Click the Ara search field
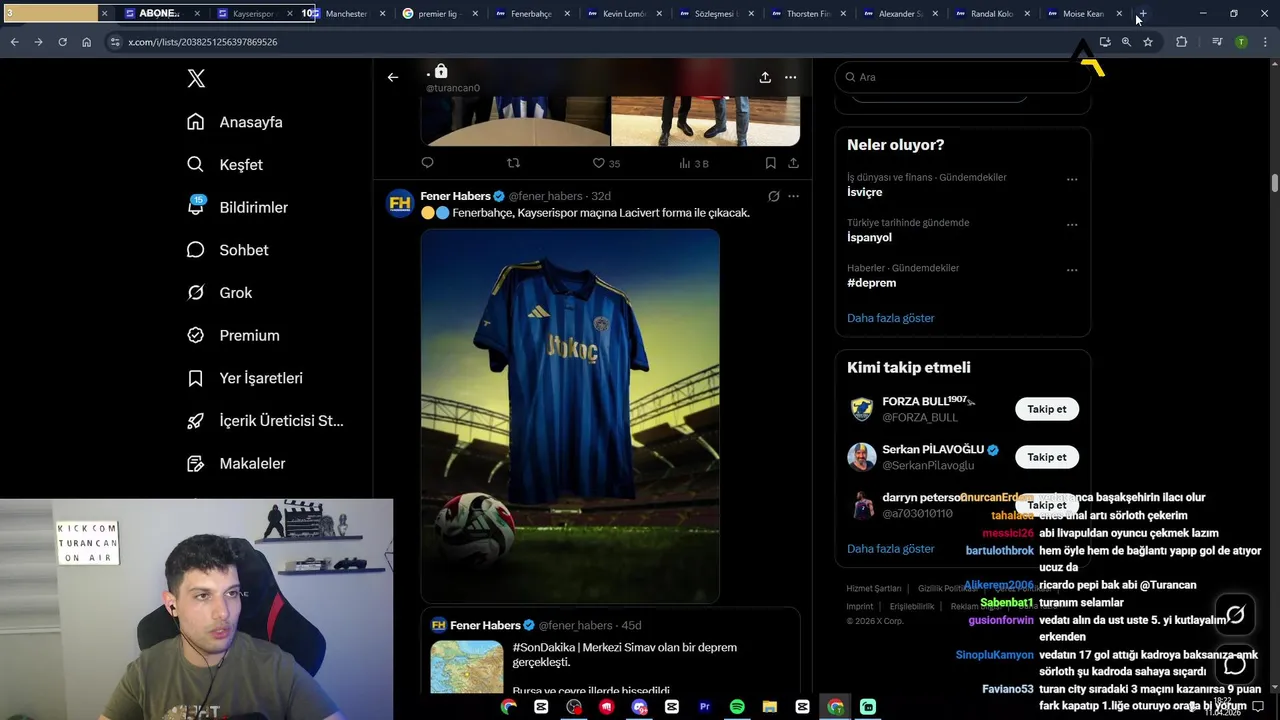Viewport: 1280px width, 720px height. click(x=962, y=77)
